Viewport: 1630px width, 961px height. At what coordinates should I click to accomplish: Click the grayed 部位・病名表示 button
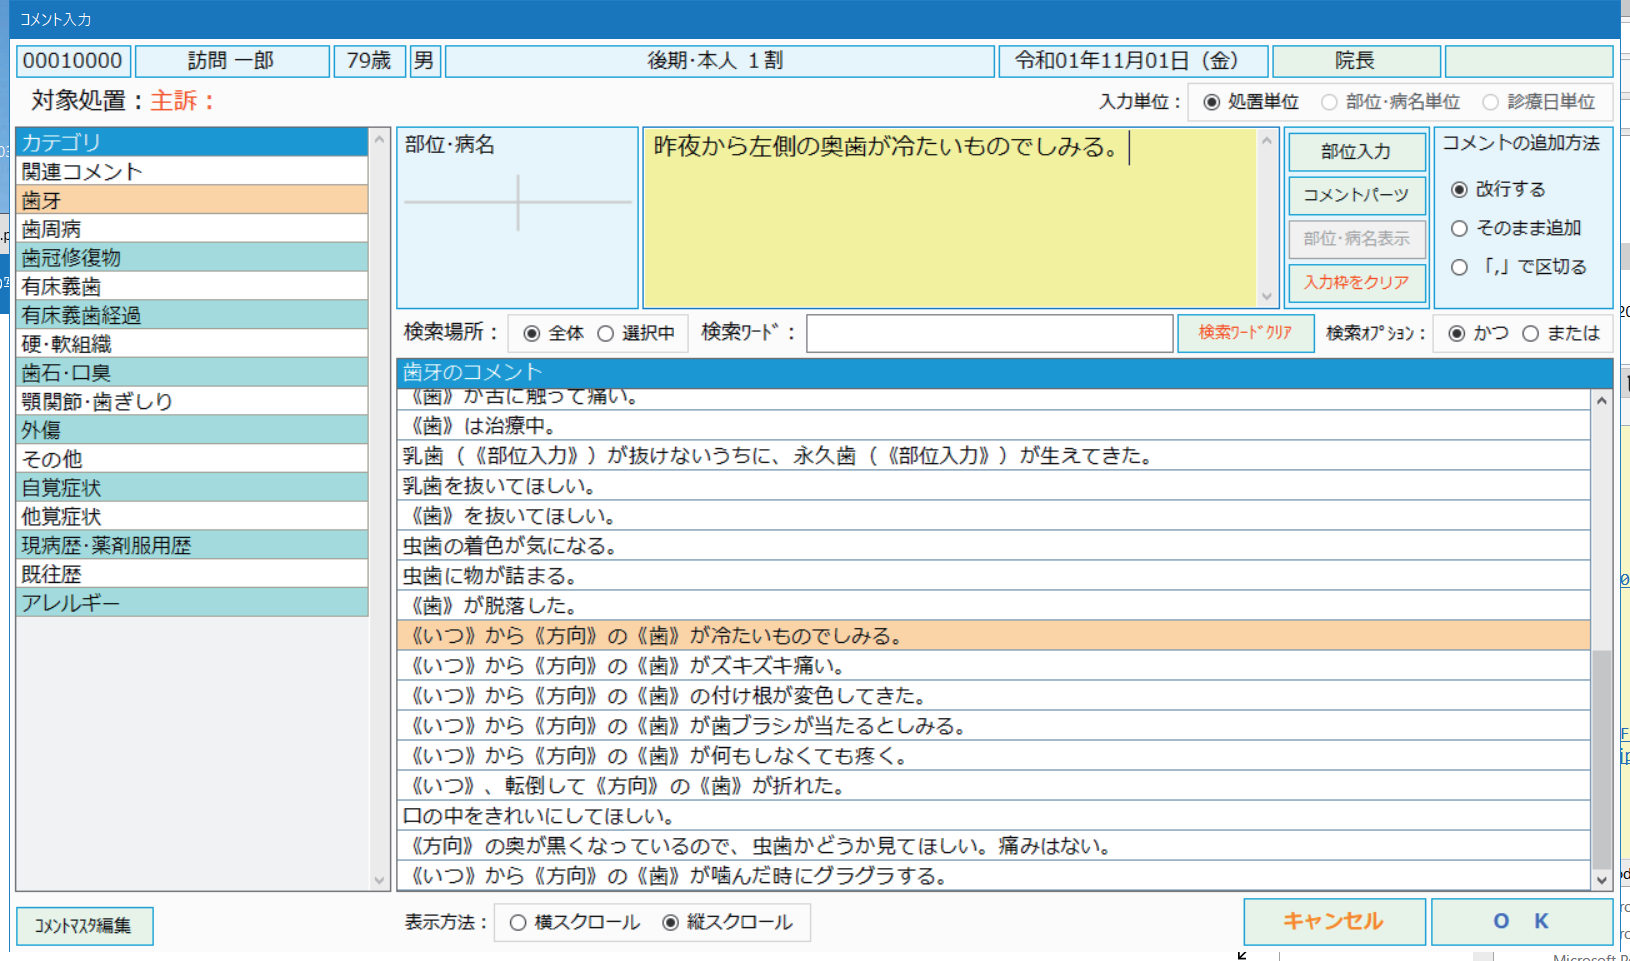click(x=1355, y=239)
